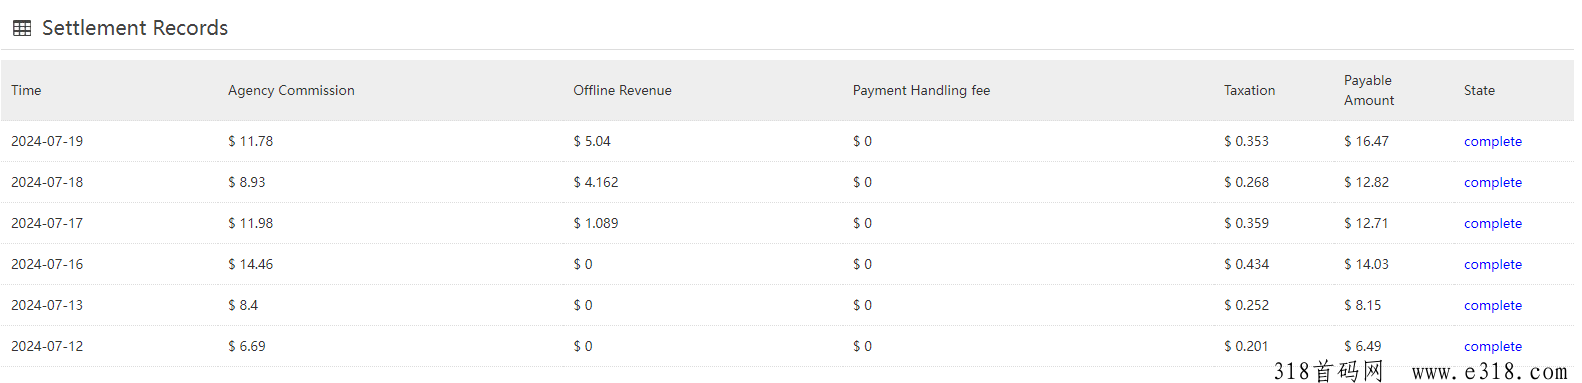Click taxation value $ 0.353

point(1246,141)
